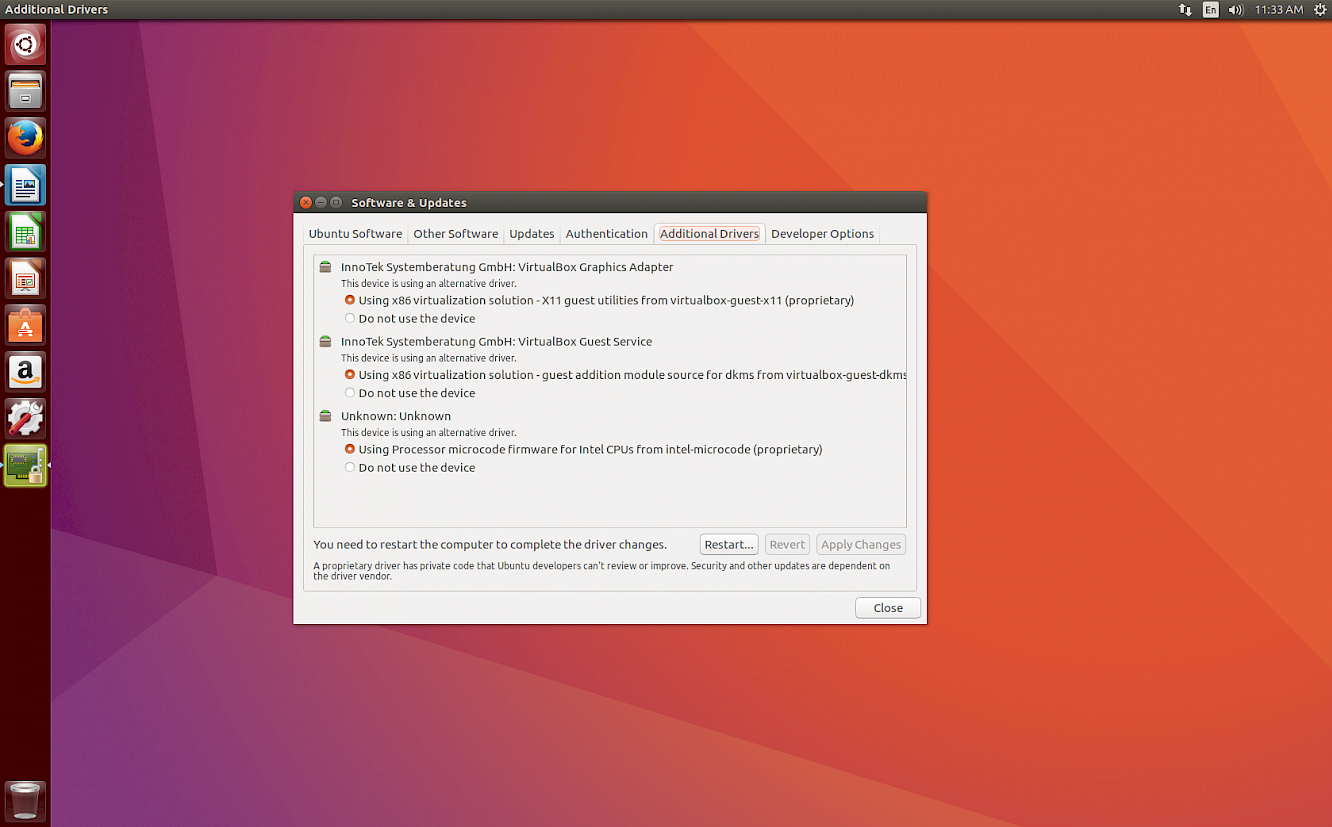This screenshot has height=827, width=1332.
Task: Maximize the Software & Updates window
Action: (336, 202)
